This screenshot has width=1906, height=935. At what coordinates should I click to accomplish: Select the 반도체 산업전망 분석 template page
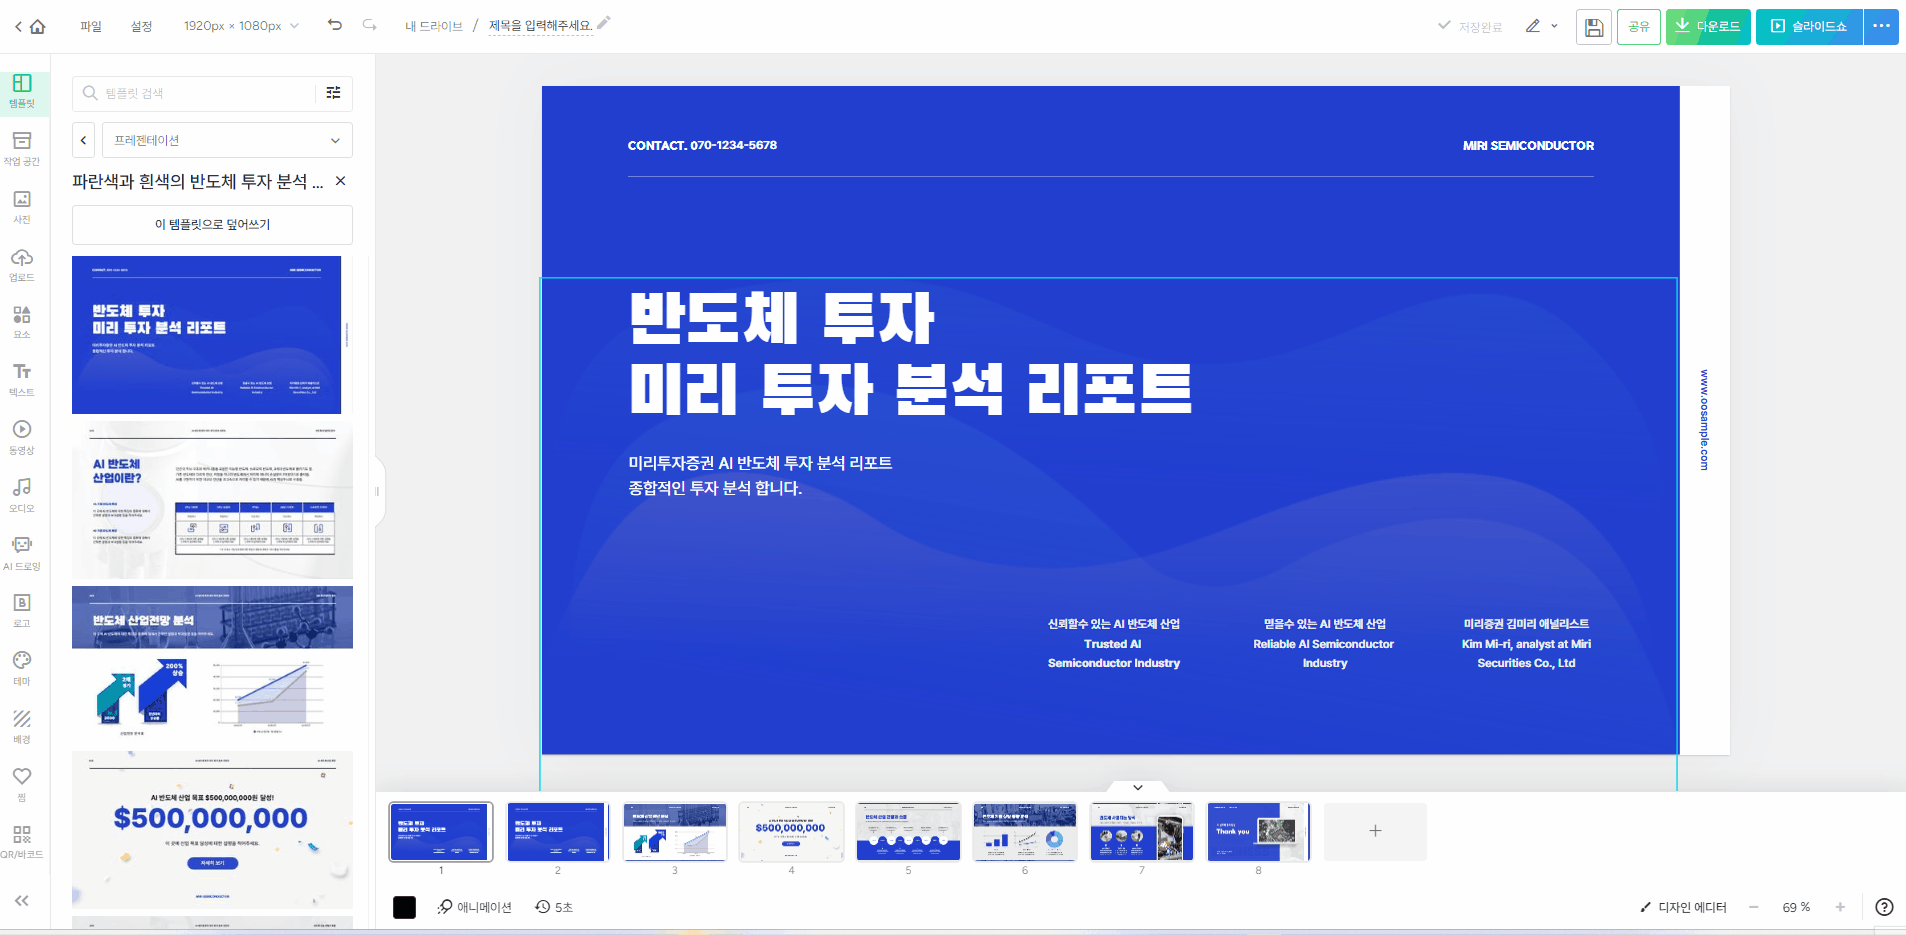point(212,665)
